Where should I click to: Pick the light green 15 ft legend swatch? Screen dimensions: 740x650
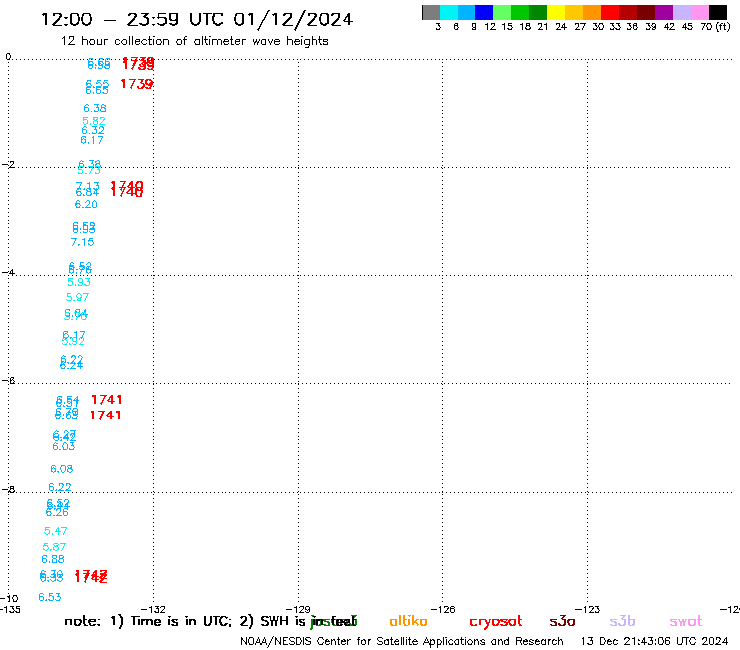point(503,12)
